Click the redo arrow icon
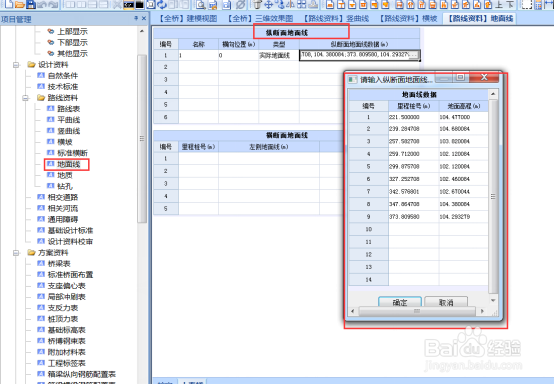This screenshot has width=554, height=385. 53,4
